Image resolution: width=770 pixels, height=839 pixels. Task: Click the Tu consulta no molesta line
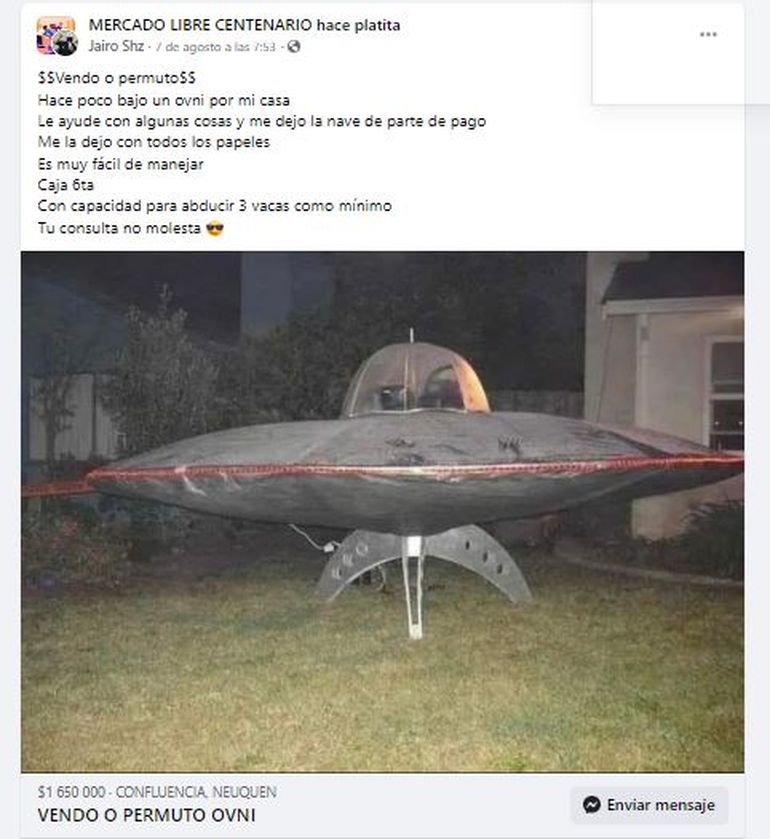pos(119,228)
